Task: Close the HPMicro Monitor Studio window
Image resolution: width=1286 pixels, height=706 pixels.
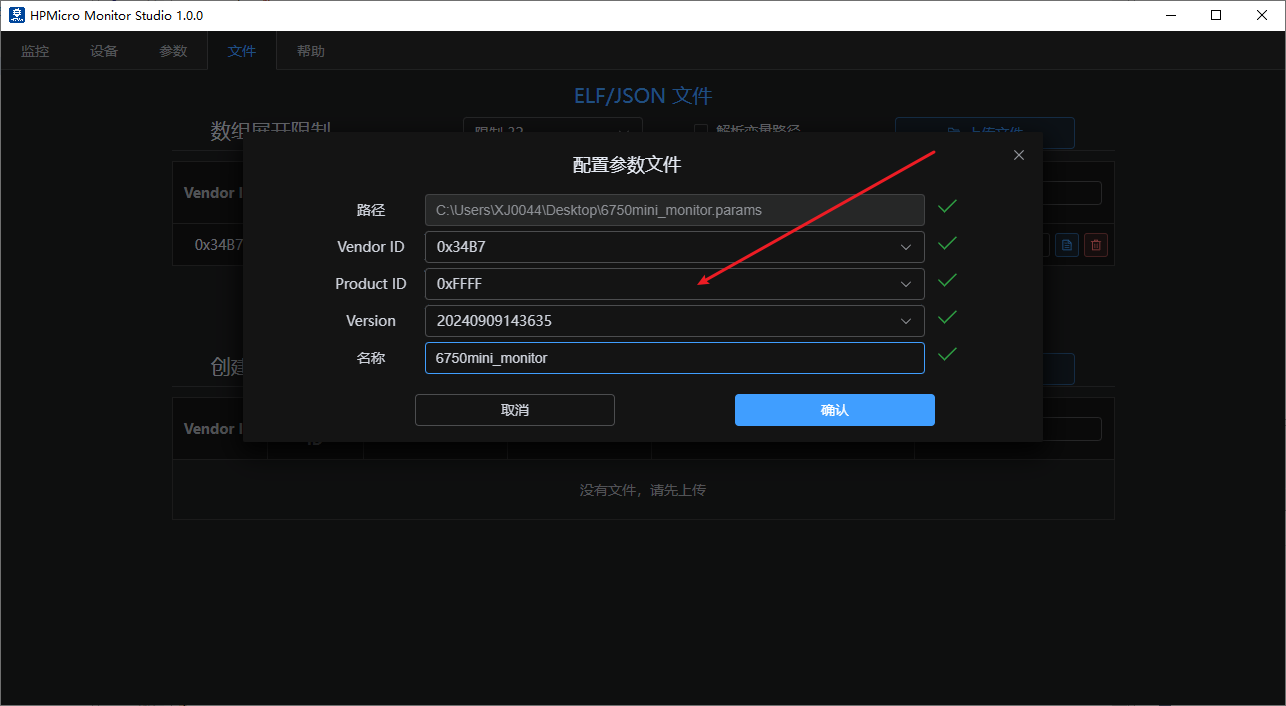Action: click(1262, 15)
